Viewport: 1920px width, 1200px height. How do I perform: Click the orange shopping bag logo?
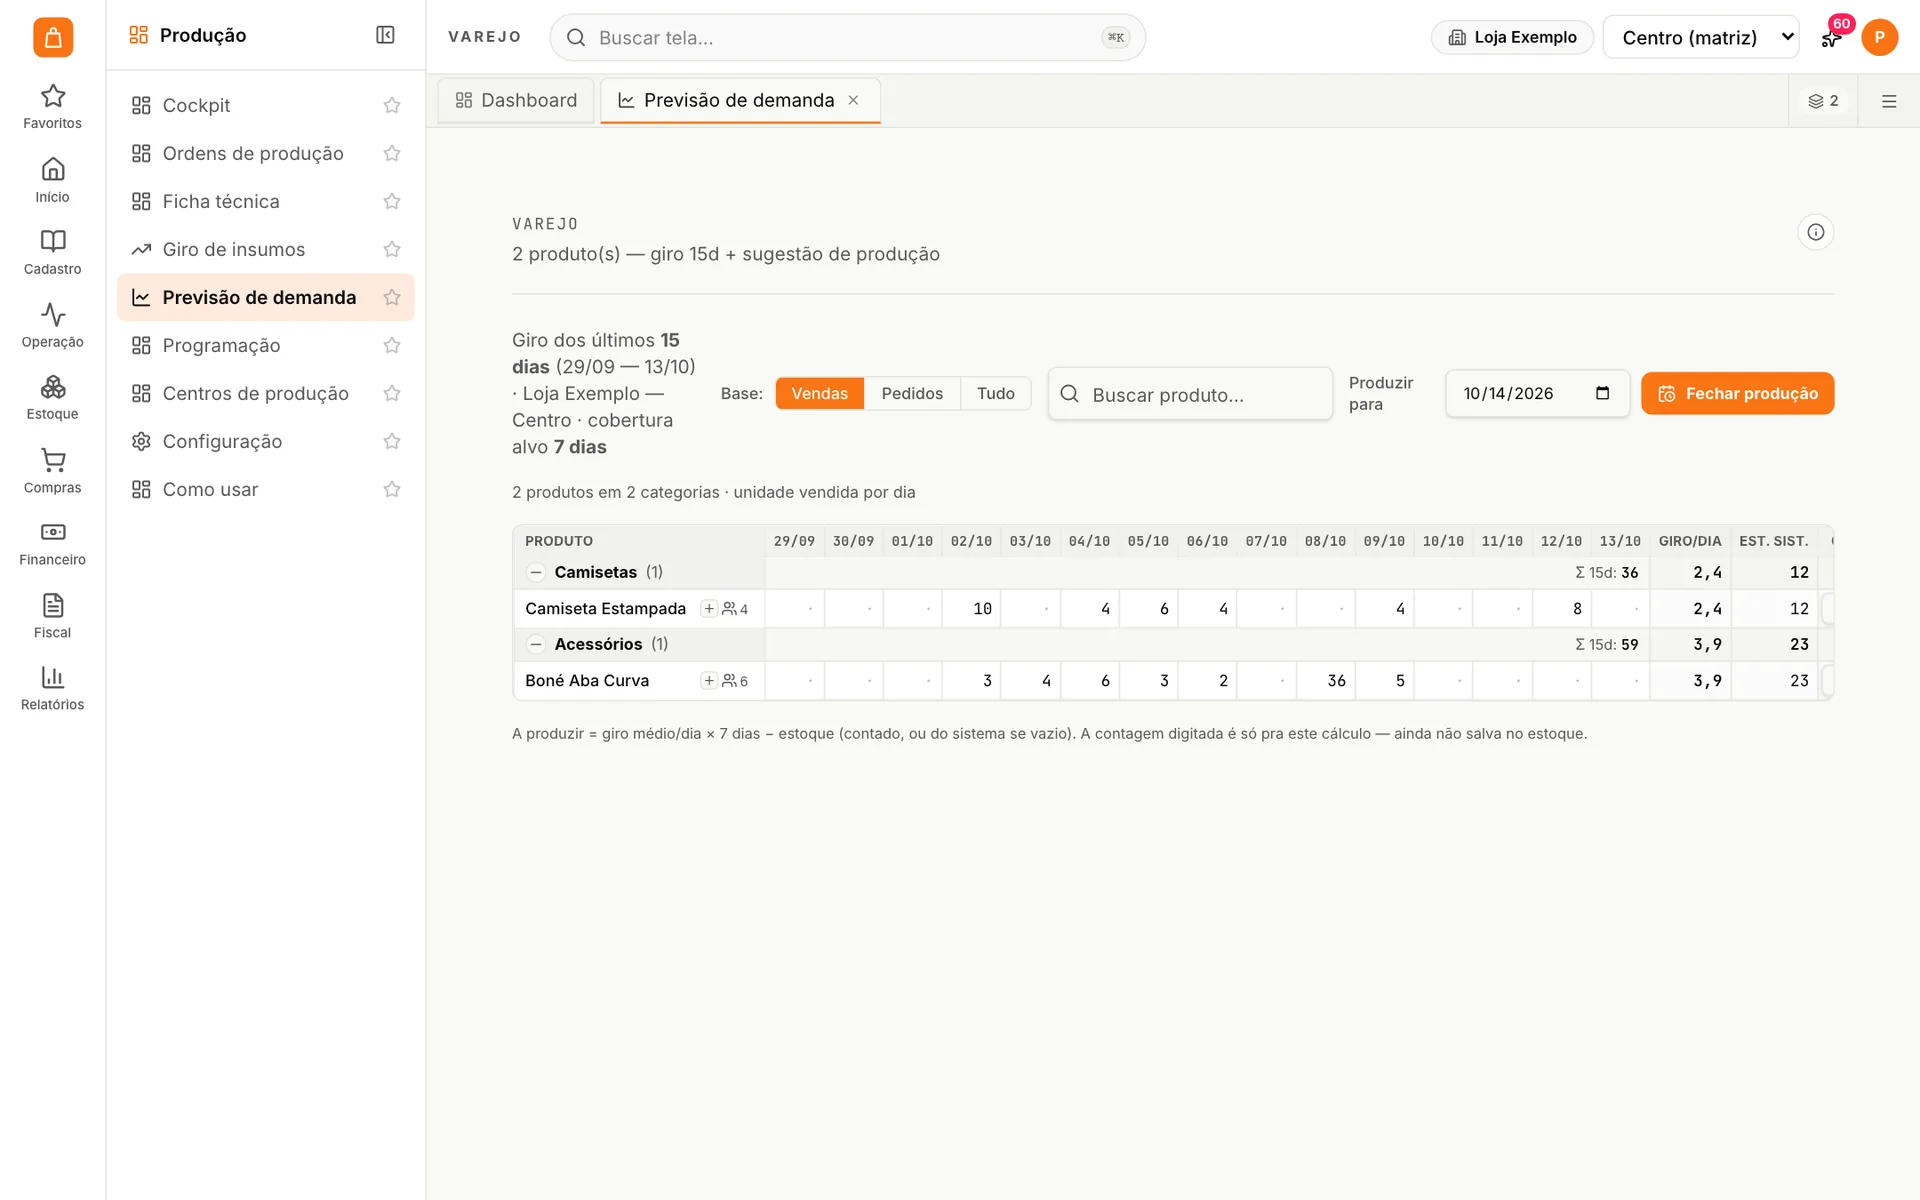(53, 37)
